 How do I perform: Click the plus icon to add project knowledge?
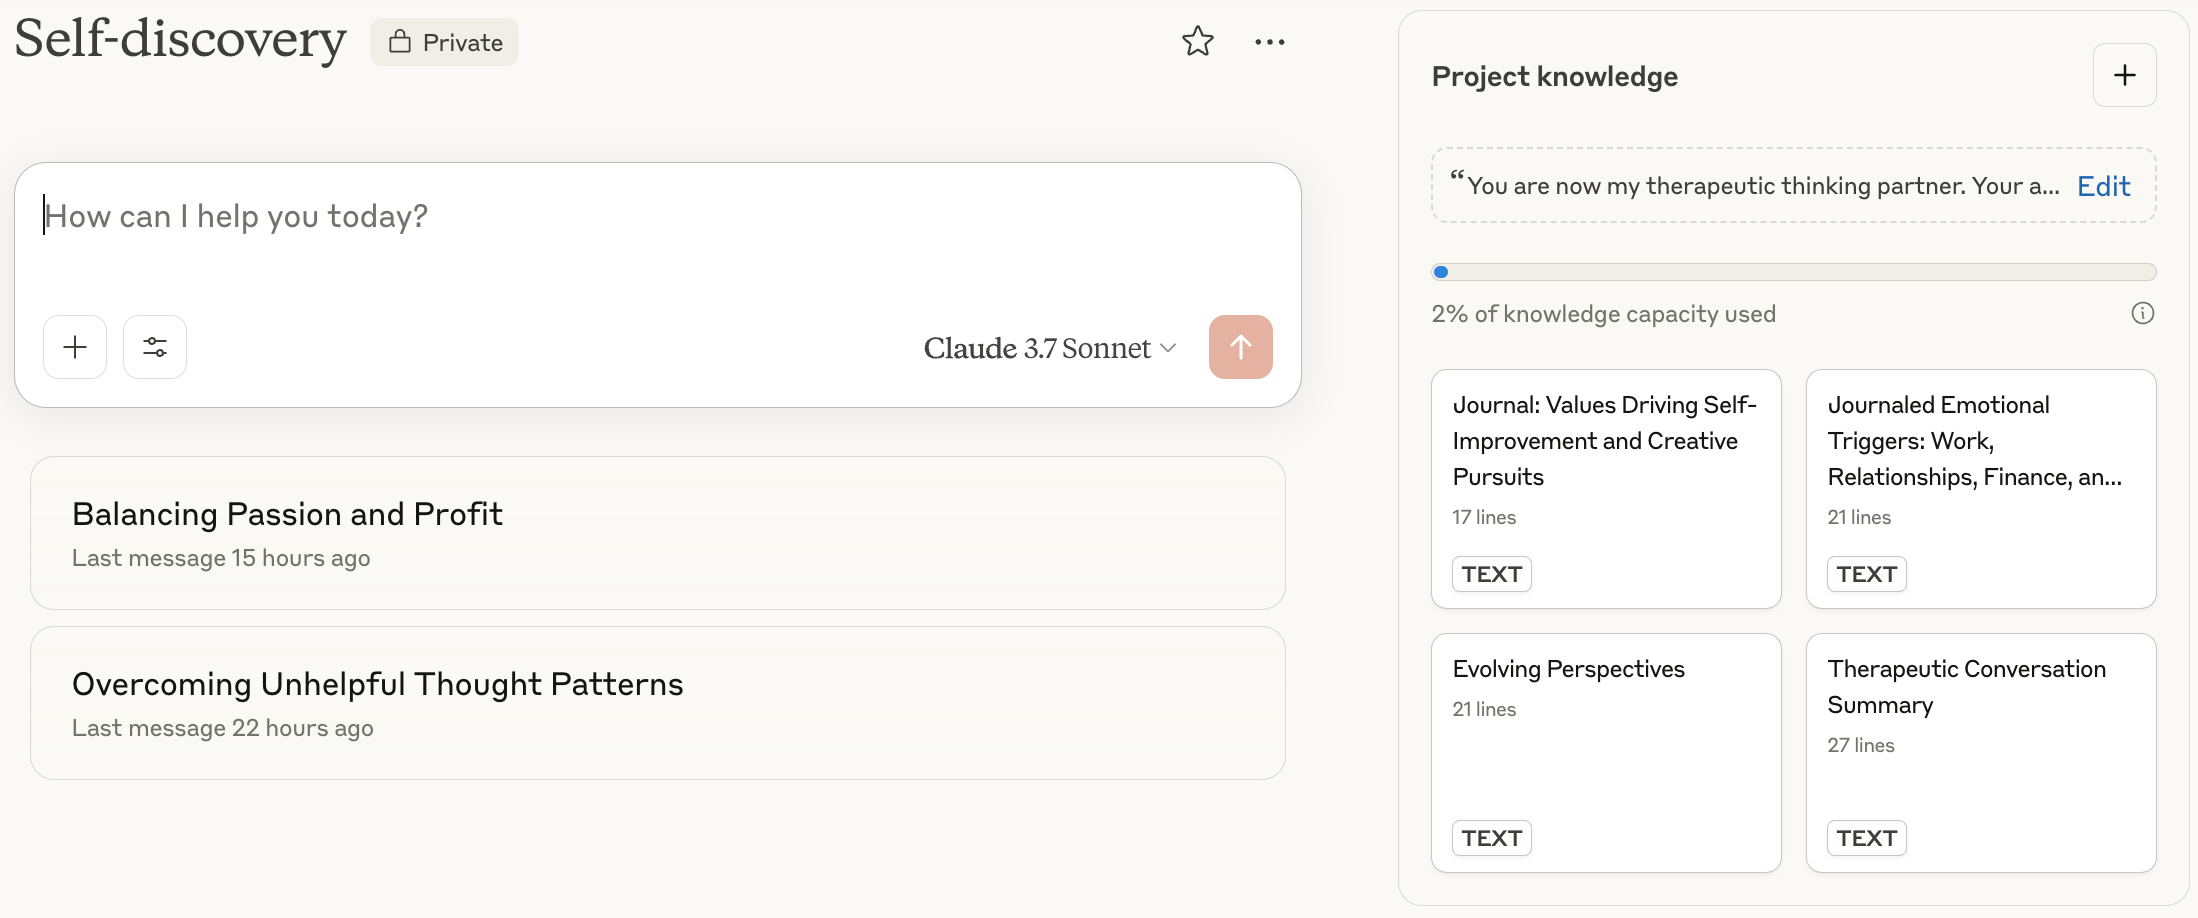tap(2124, 75)
